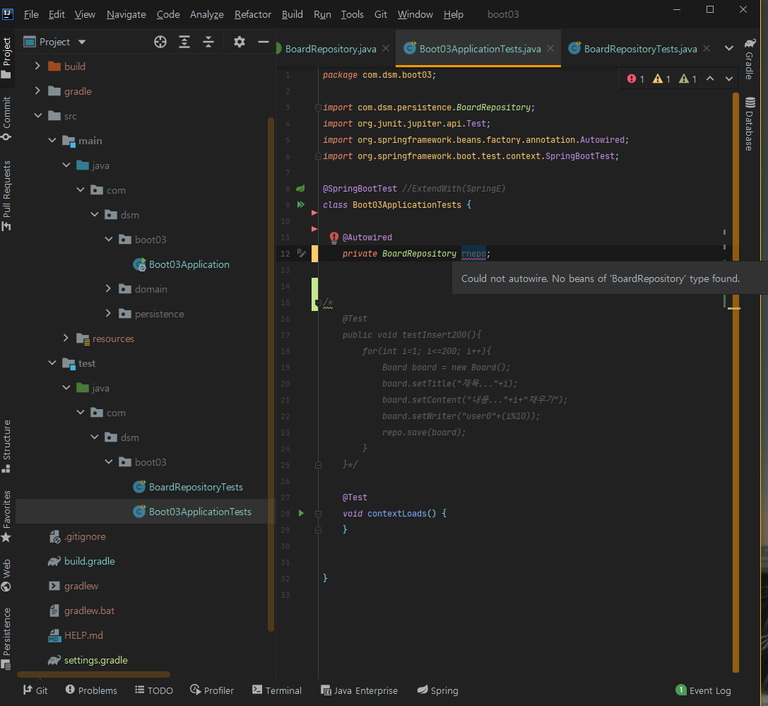
Task: Select .gitignore in the project tree
Action: coord(84,536)
